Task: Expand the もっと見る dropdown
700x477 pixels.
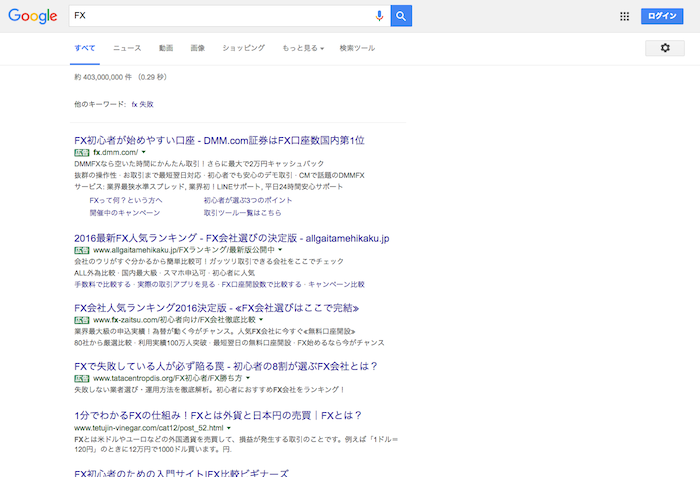Action: click(x=303, y=48)
